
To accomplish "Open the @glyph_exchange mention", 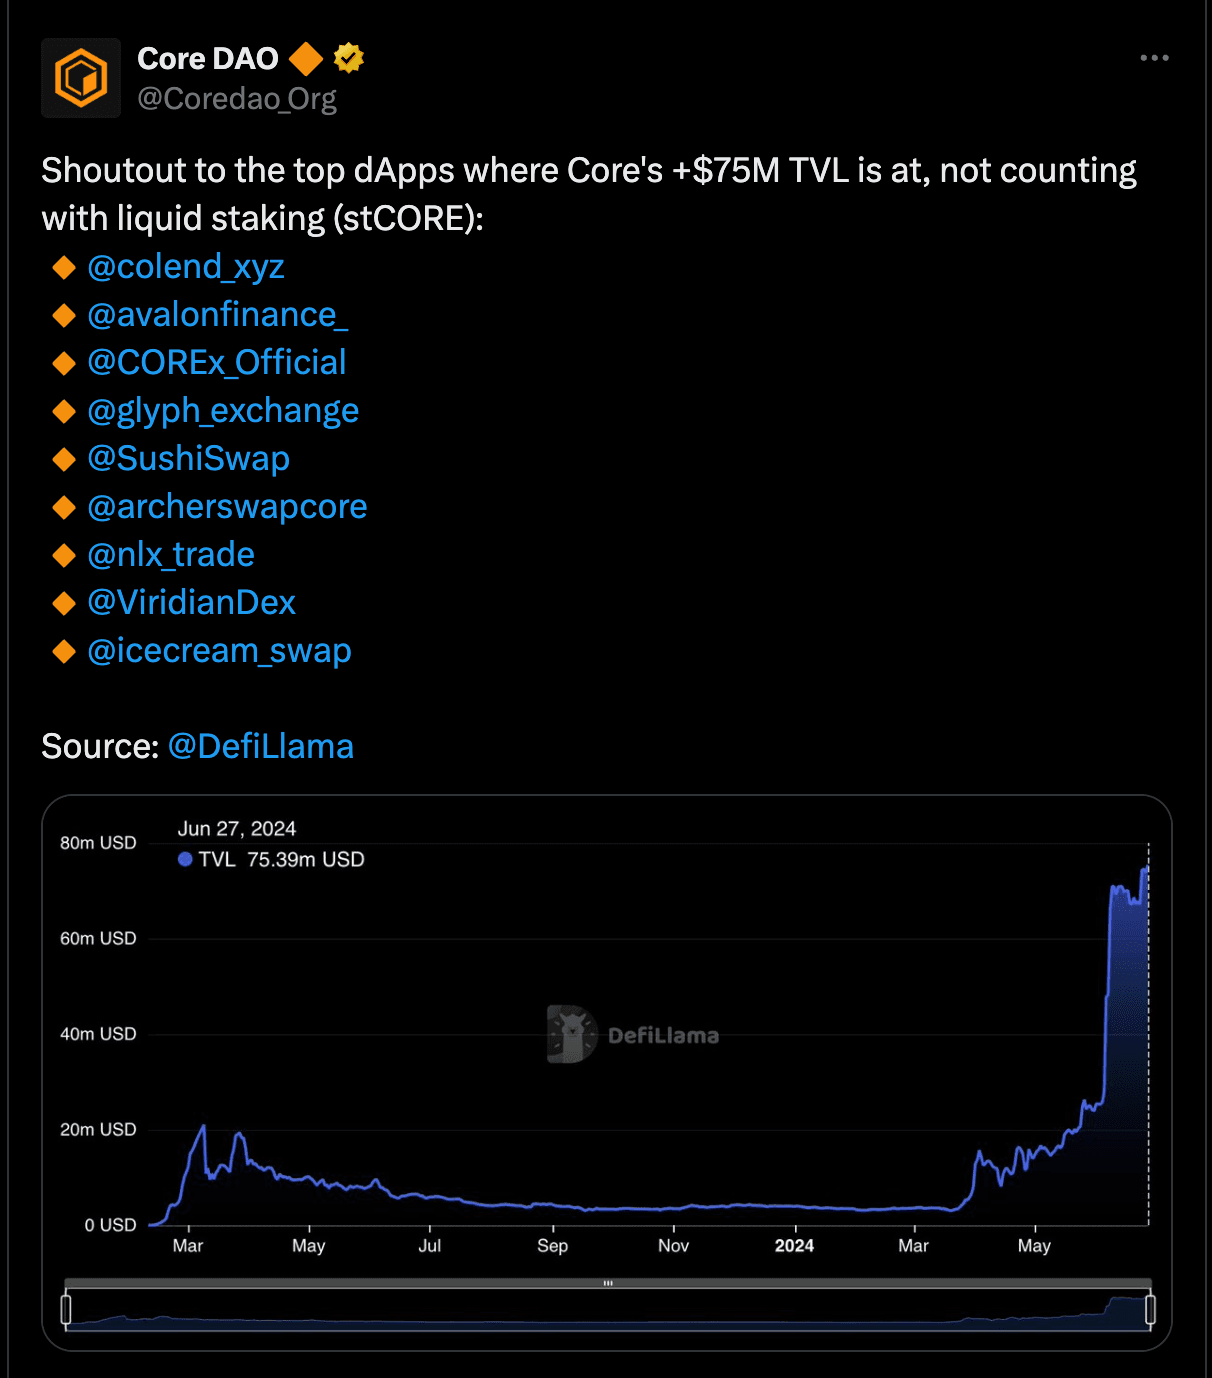I will pyautogui.click(x=223, y=411).
